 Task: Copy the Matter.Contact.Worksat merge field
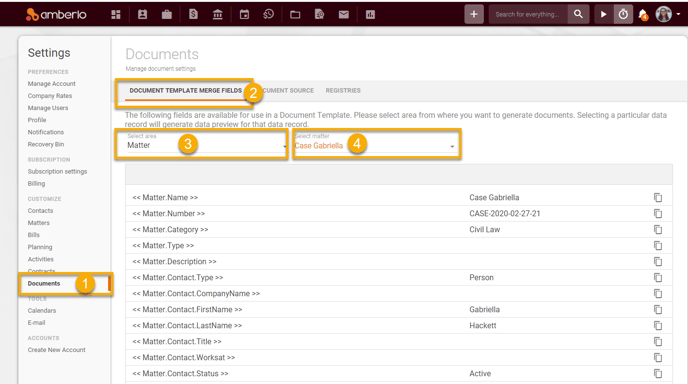click(658, 358)
